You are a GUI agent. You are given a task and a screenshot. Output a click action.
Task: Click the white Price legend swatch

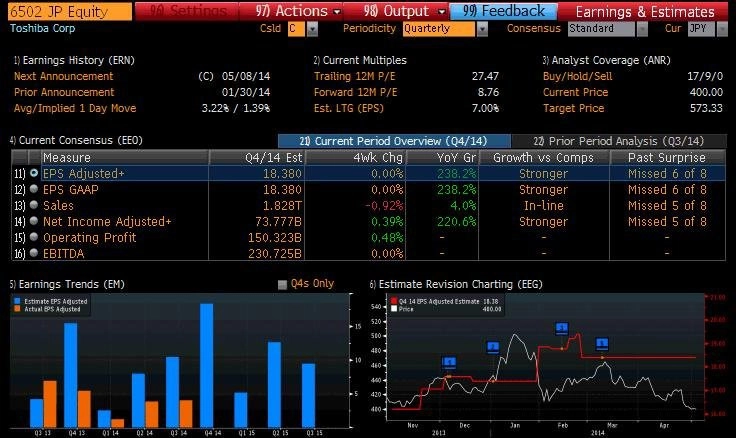[x=394, y=309]
